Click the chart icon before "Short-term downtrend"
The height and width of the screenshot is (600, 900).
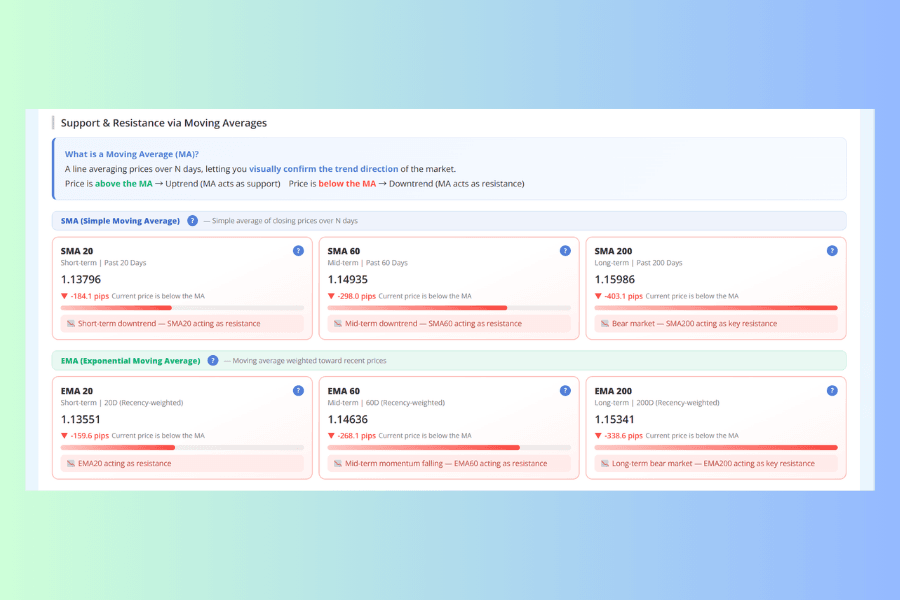(x=71, y=324)
